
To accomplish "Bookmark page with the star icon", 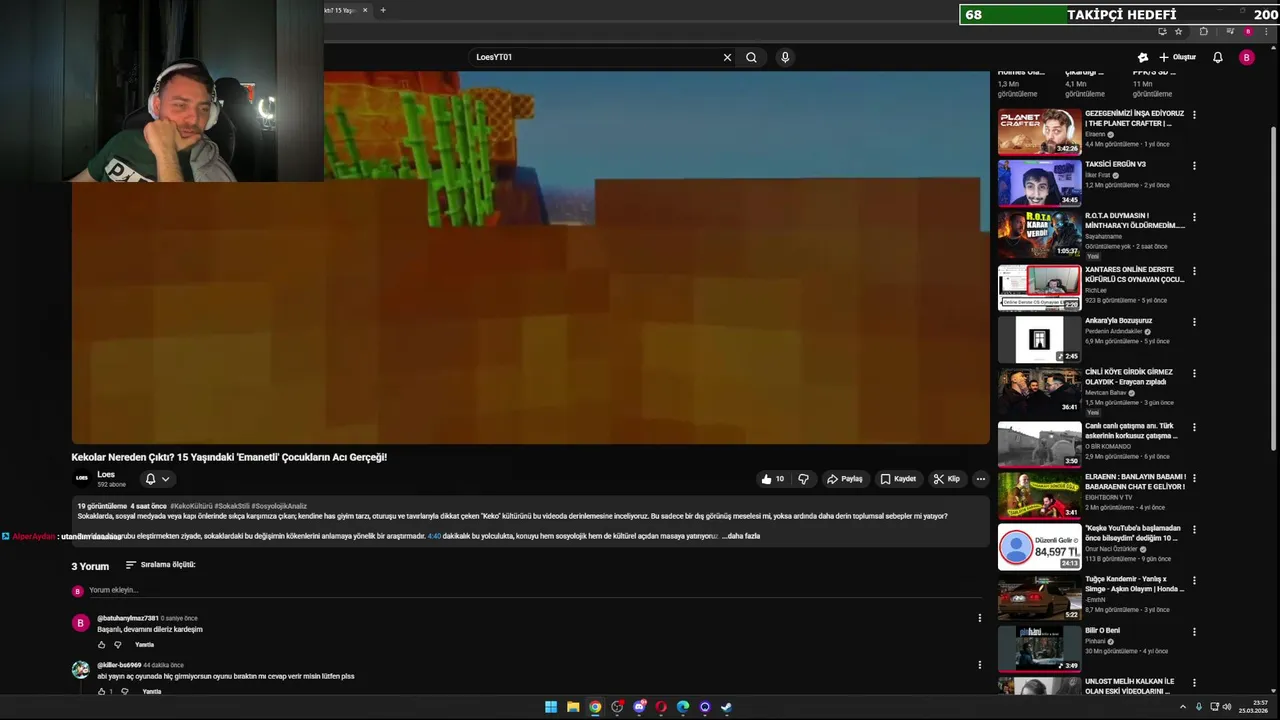I will tap(1179, 31).
